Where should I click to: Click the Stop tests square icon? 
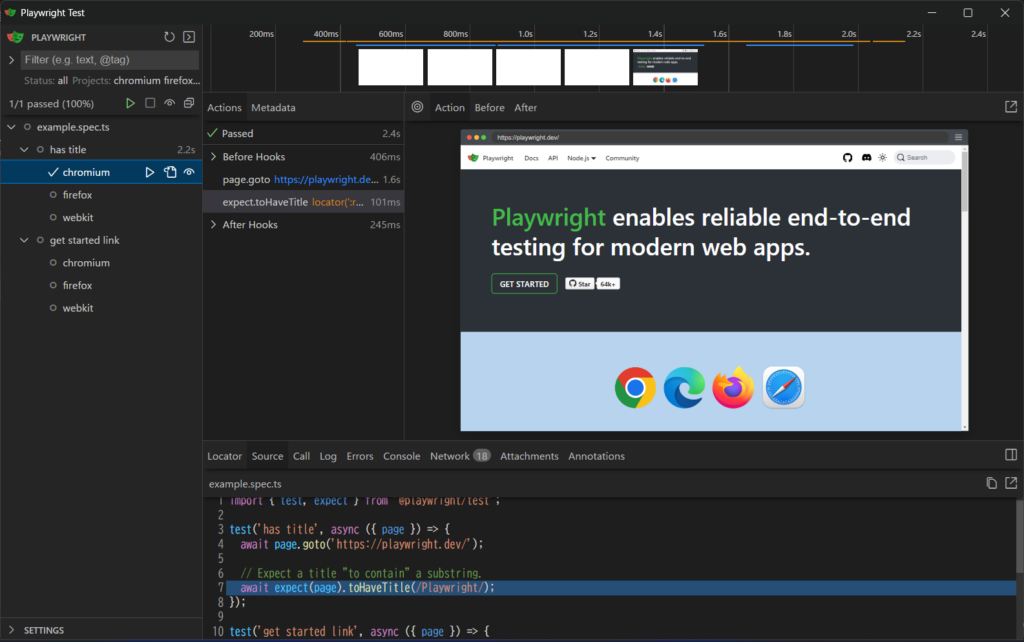pyautogui.click(x=150, y=104)
